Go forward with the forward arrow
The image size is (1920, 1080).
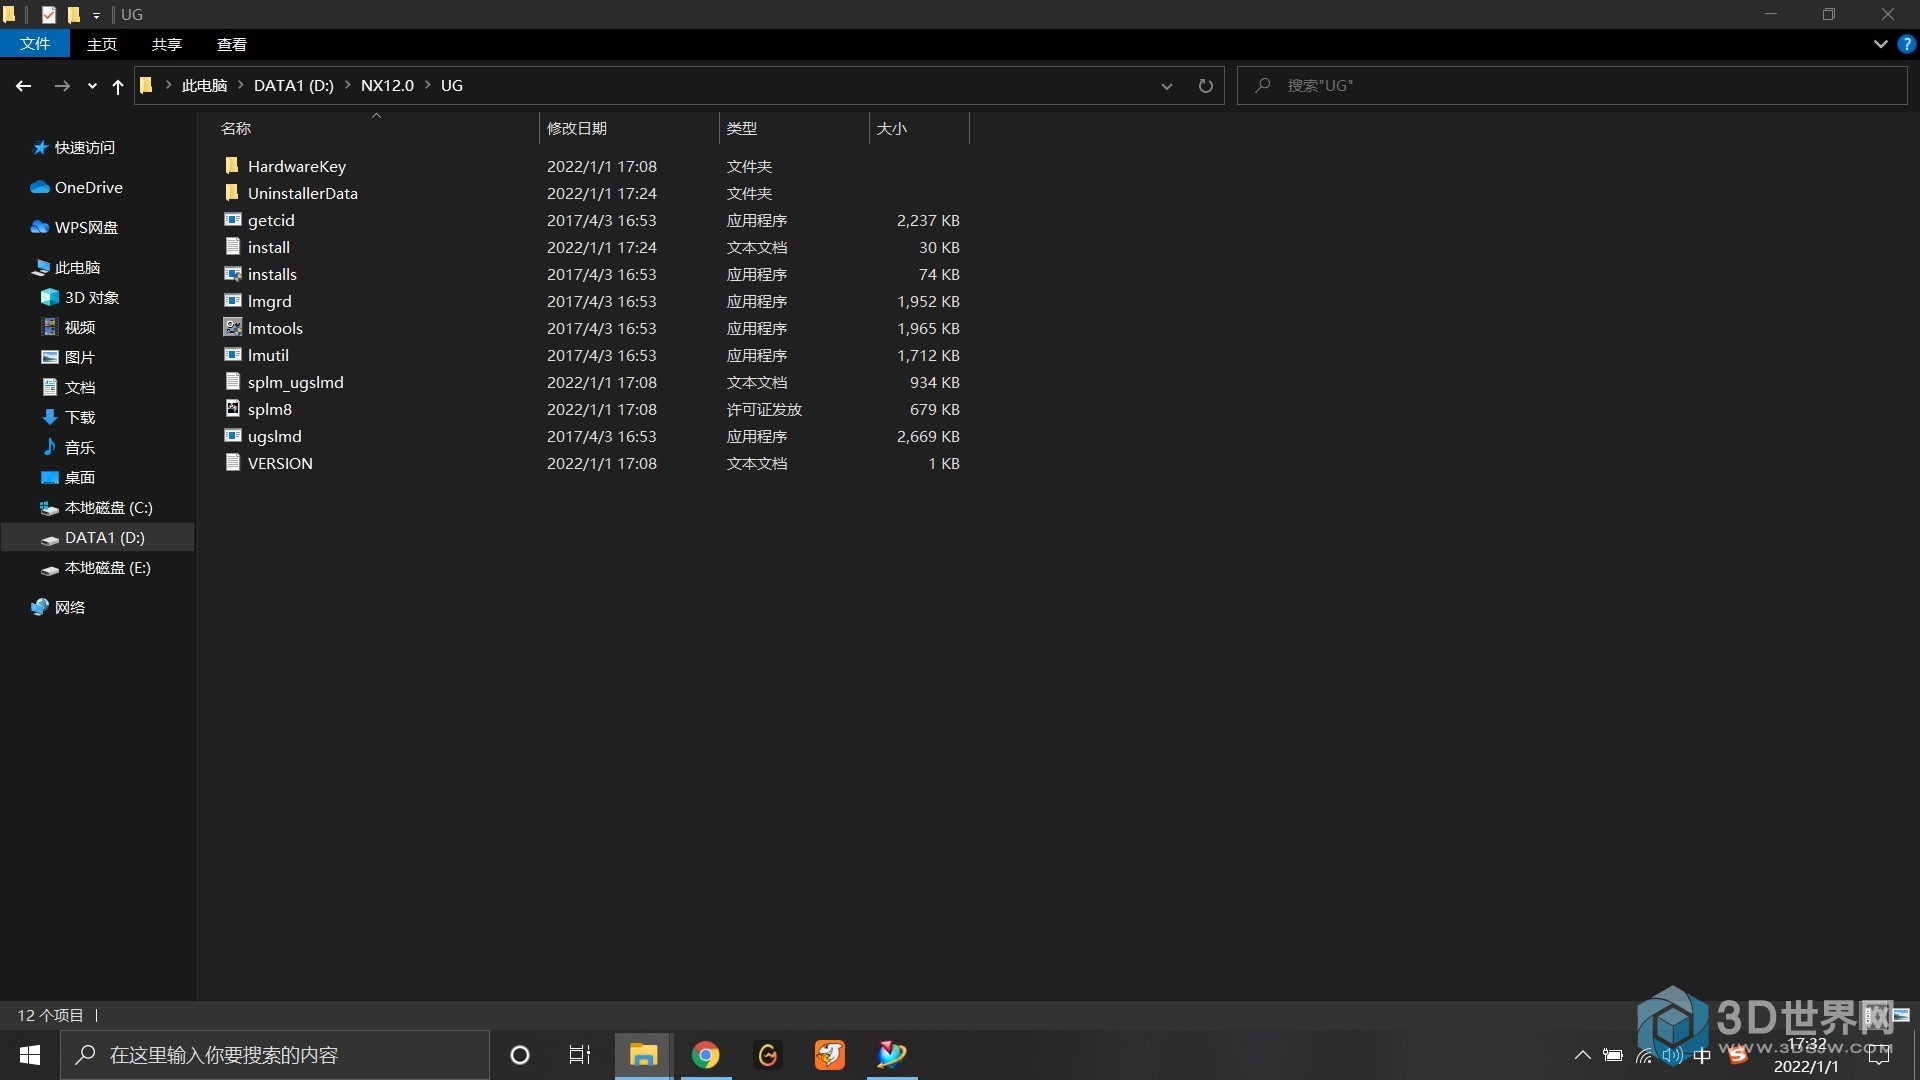[x=62, y=86]
